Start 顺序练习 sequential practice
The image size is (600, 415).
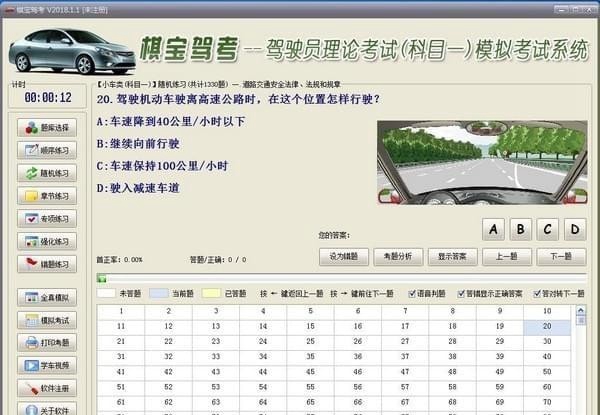coord(47,150)
